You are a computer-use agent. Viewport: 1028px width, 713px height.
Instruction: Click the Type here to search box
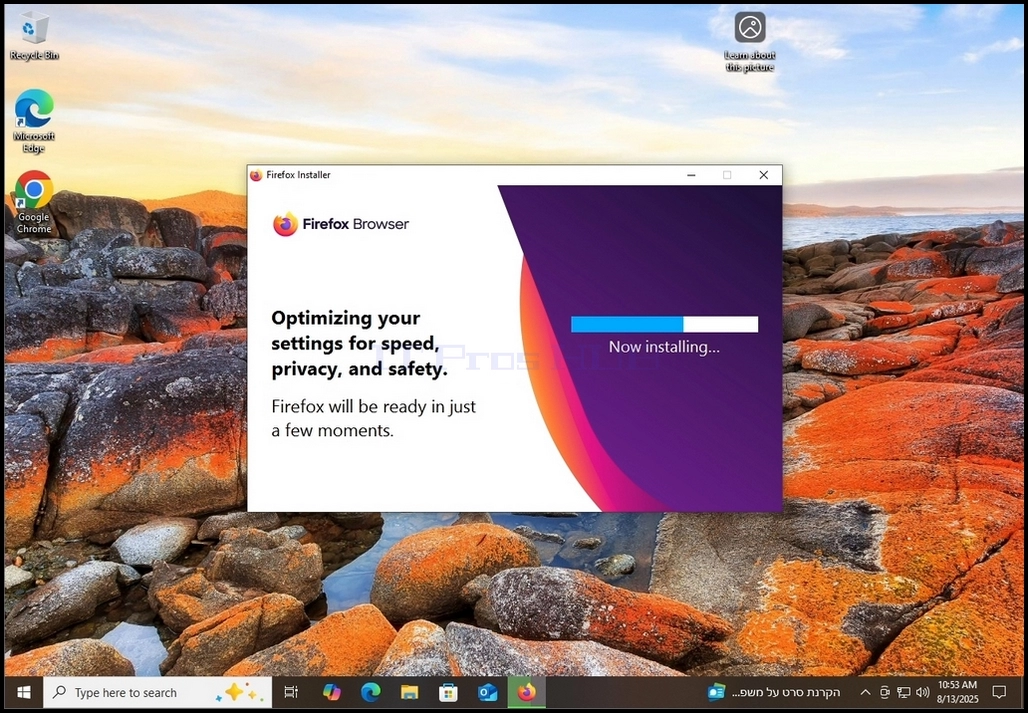(x=157, y=692)
